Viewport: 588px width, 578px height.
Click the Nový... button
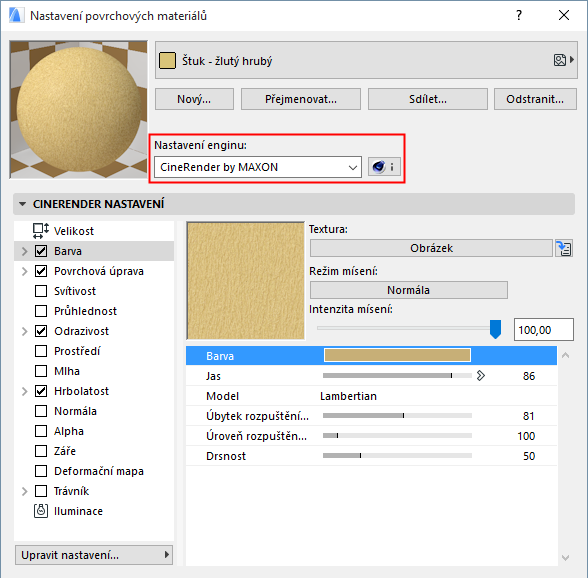click(194, 99)
